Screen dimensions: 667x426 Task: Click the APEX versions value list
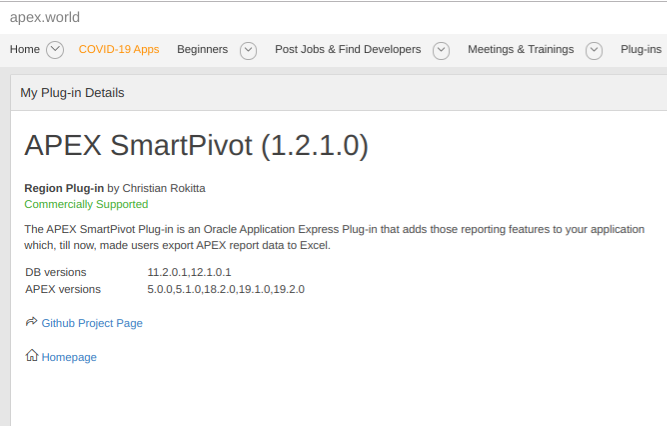pyautogui.click(x=226, y=289)
